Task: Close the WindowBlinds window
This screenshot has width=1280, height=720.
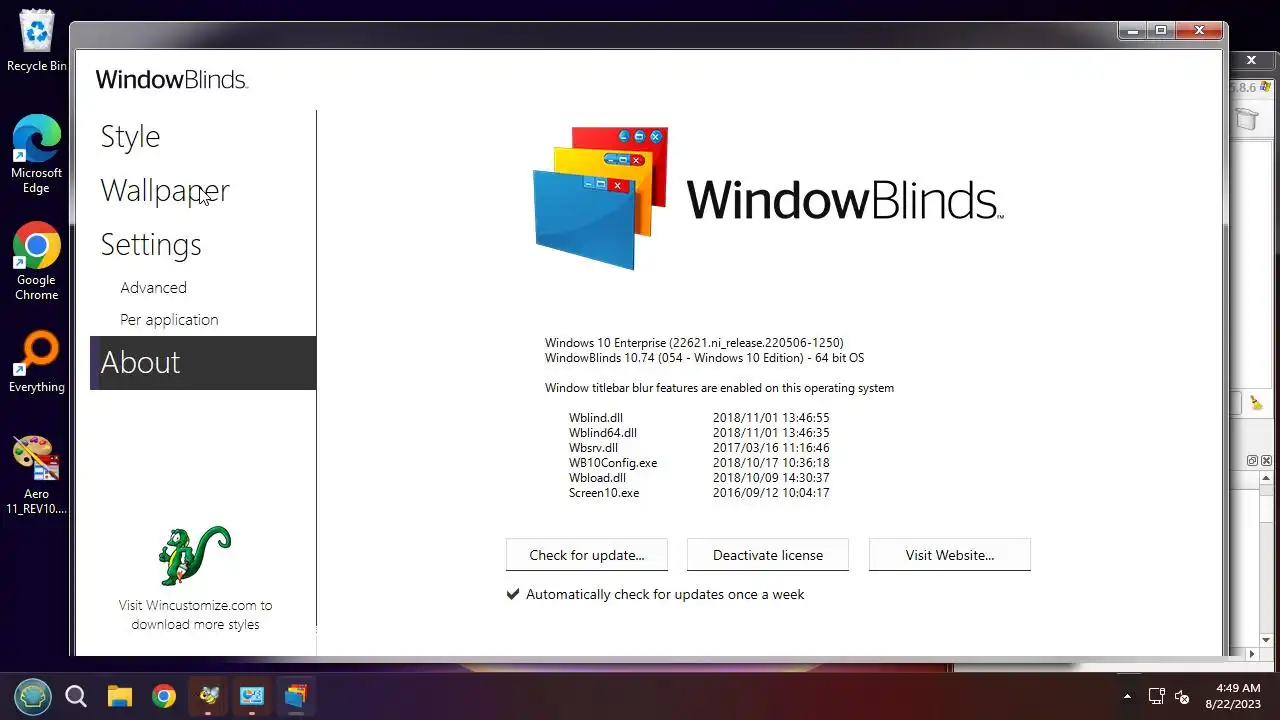Action: click(x=1199, y=31)
